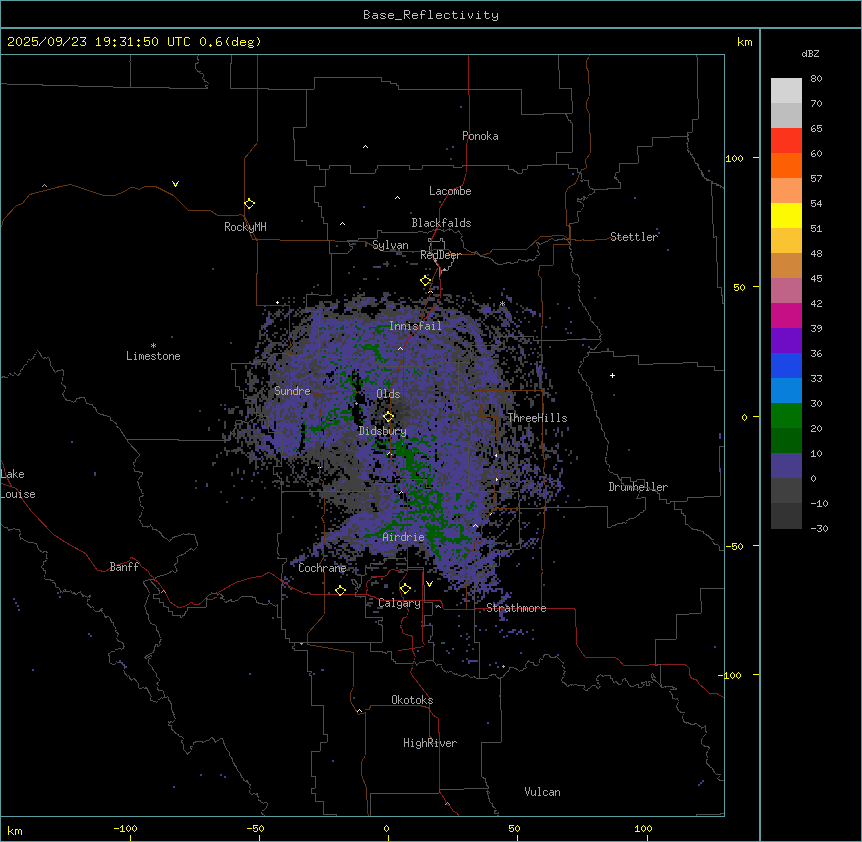Click the yellow diamond marker above Calgary

(405, 588)
